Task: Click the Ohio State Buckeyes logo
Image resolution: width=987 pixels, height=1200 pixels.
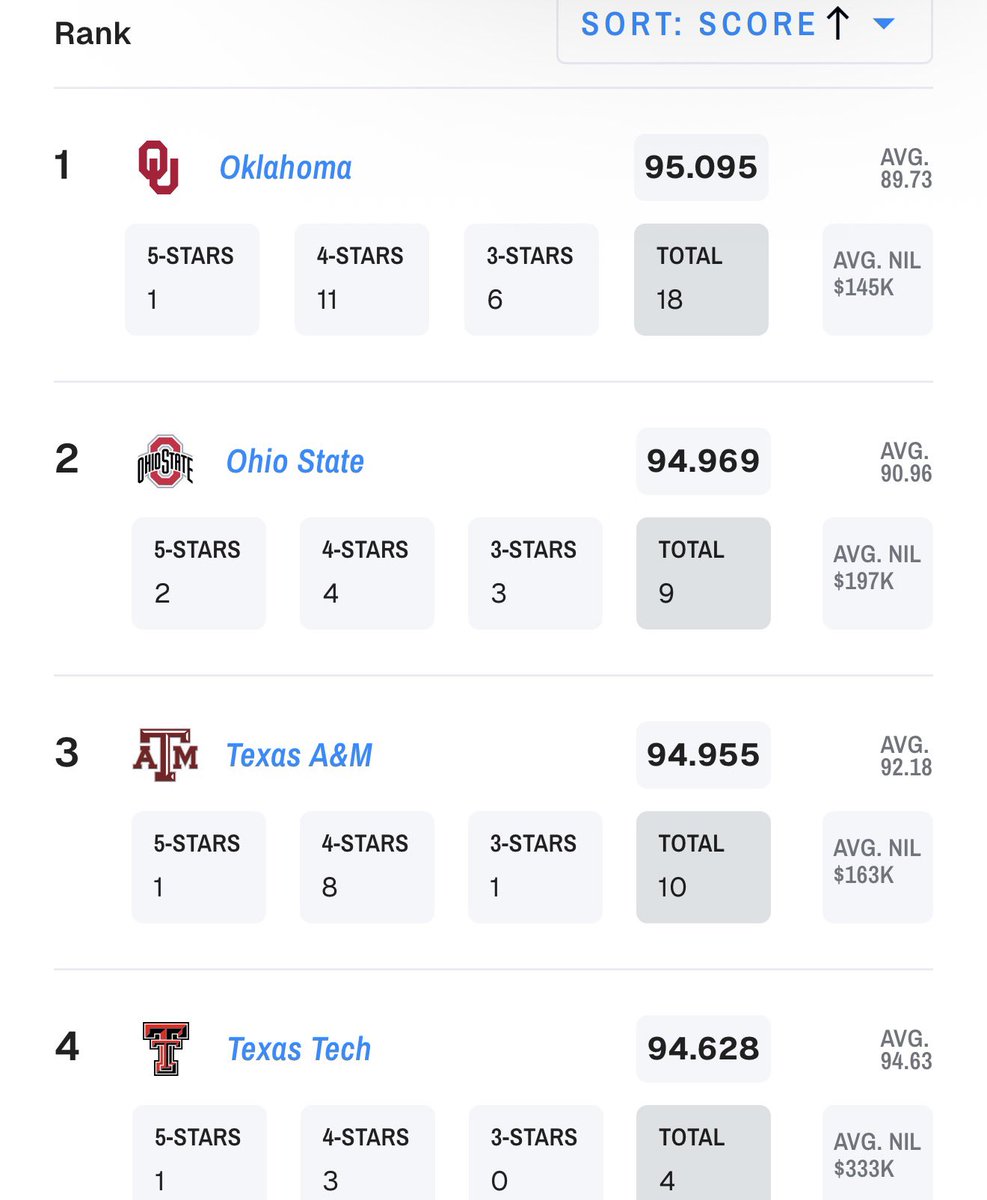Action: coord(165,461)
